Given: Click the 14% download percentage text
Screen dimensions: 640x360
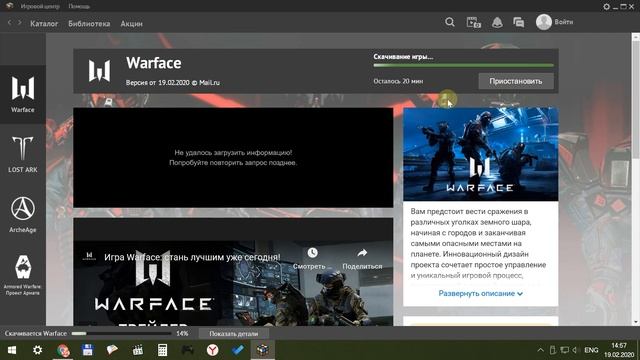Looking at the screenshot, I should pyautogui.click(x=182, y=333).
